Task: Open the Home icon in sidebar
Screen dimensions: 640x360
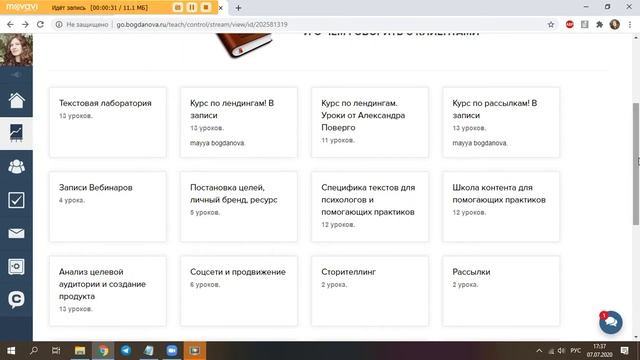Action: pos(16,100)
